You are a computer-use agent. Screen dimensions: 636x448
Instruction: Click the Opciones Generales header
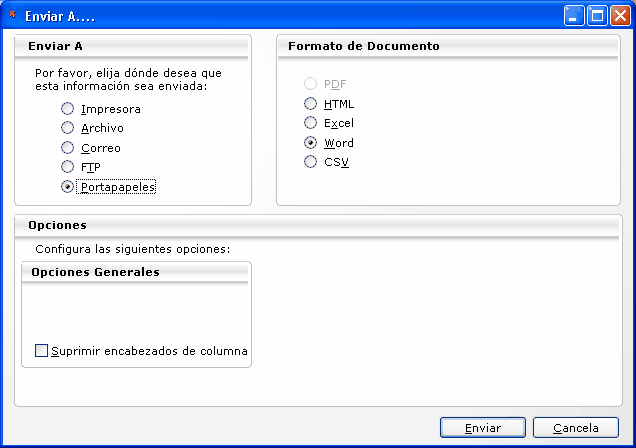coord(95,272)
